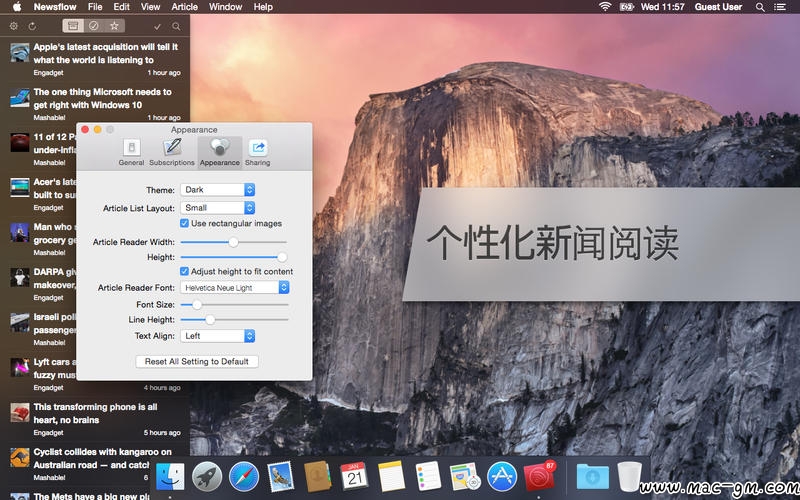Open Downloads folder in Dock
The height and width of the screenshot is (500, 800).
click(592, 477)
